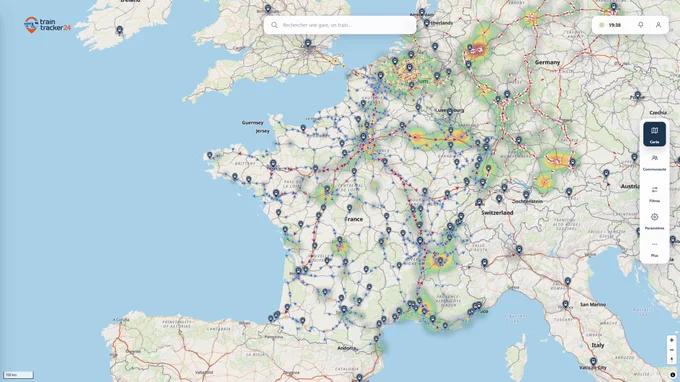Select the station pin at Vatican City

pos(593,362)
